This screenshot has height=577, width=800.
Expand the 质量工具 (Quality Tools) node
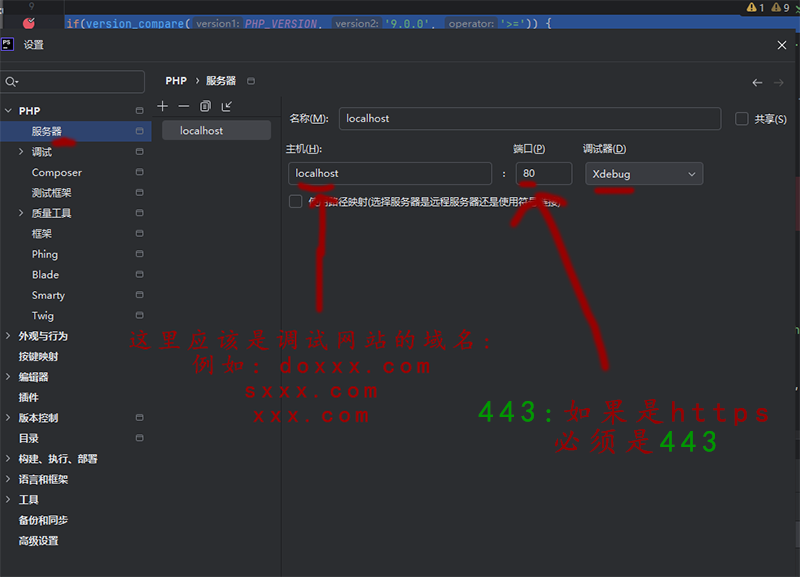21,213
